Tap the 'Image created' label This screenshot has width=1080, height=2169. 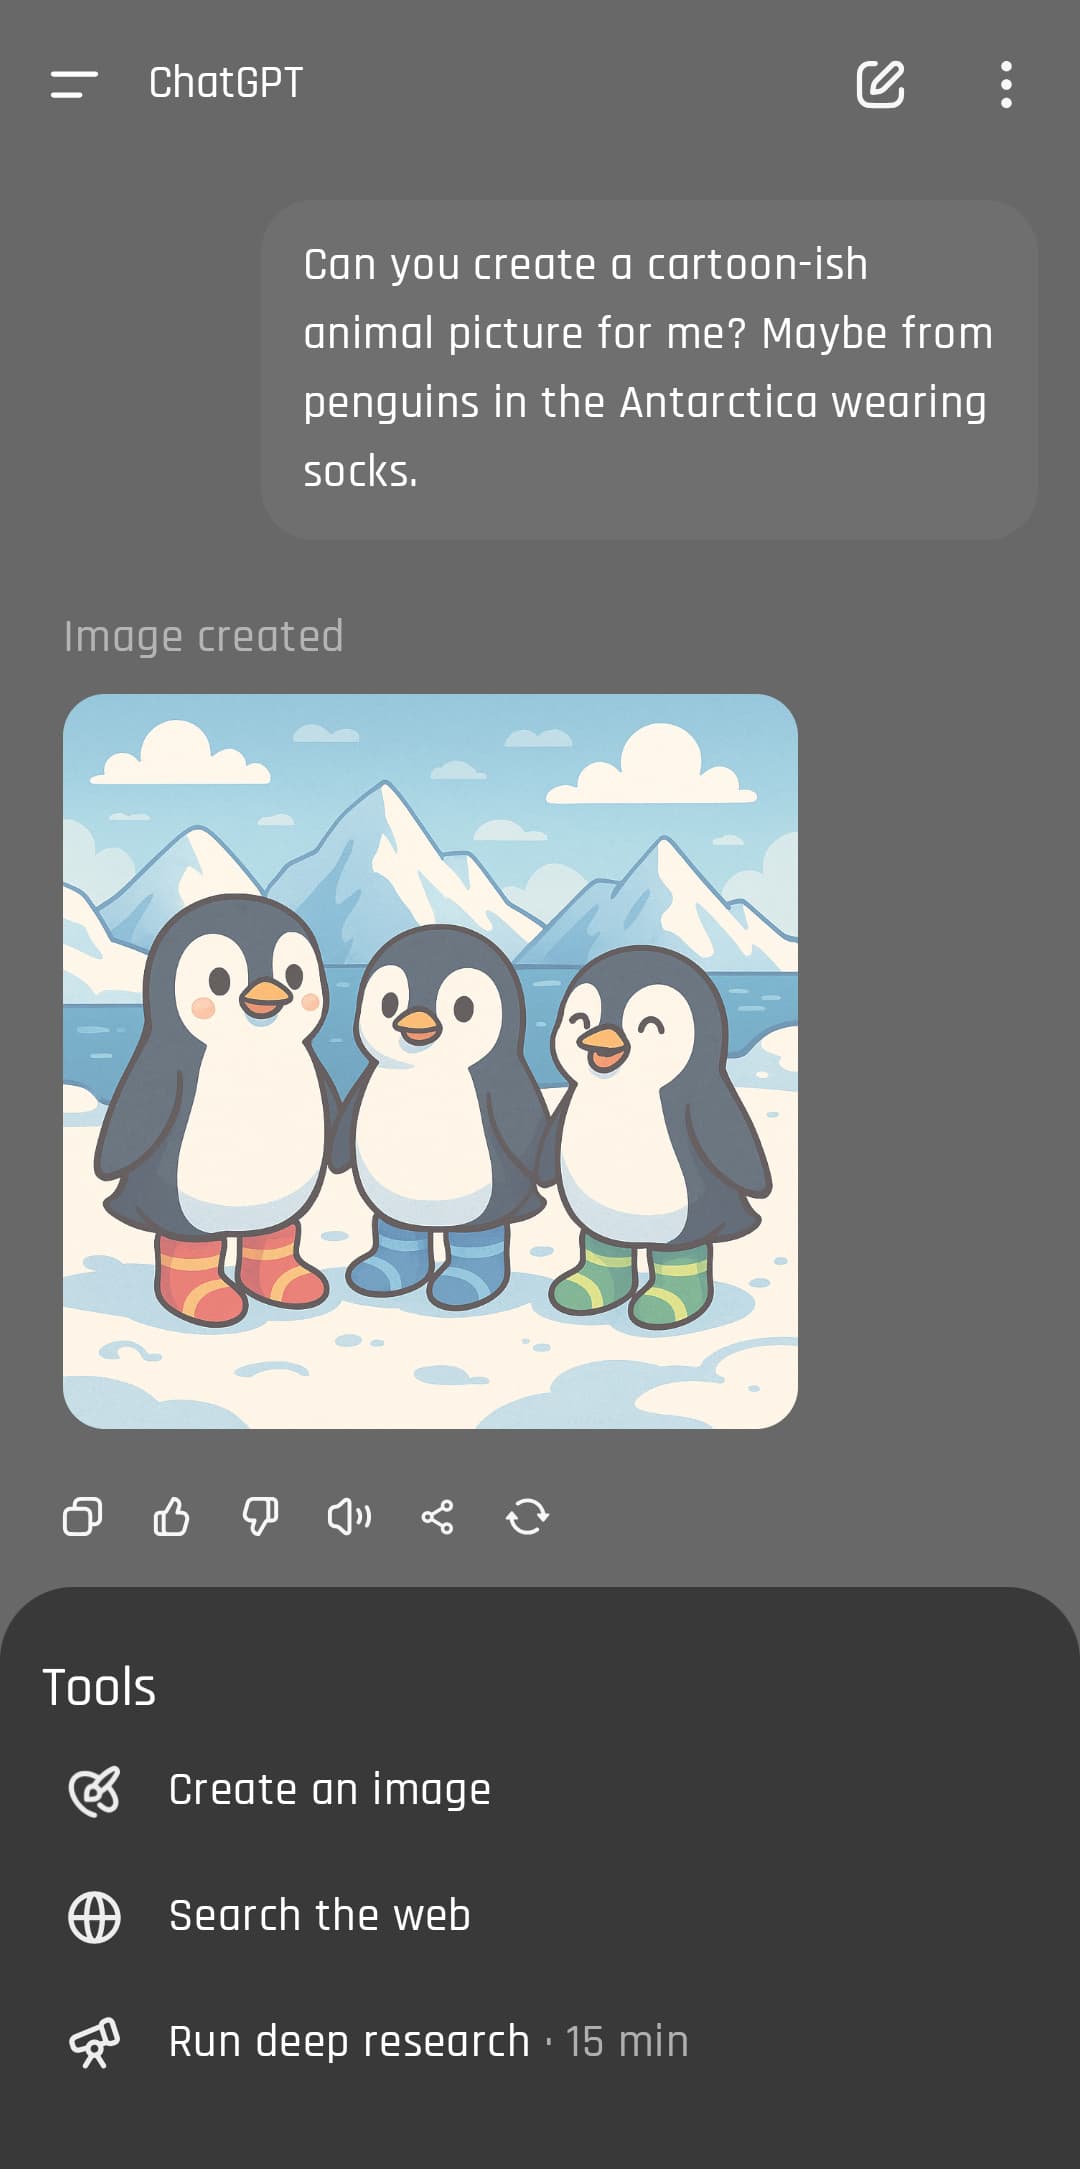click(x=204, y=637)
